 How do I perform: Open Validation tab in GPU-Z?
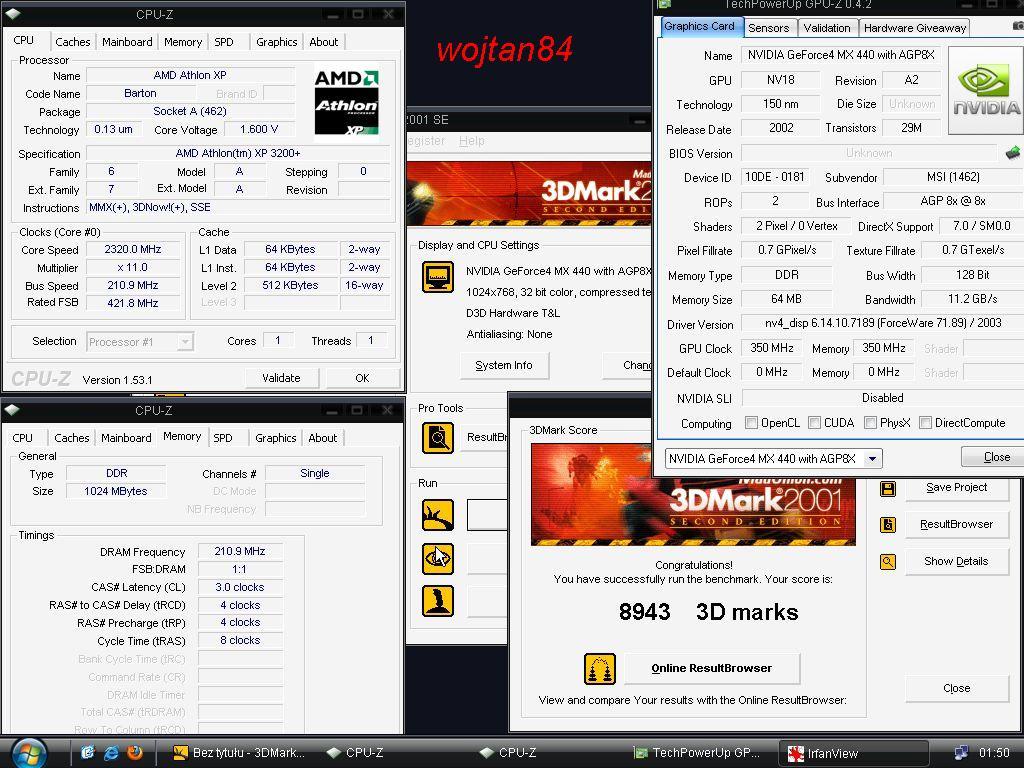click(x=827, y=28)
